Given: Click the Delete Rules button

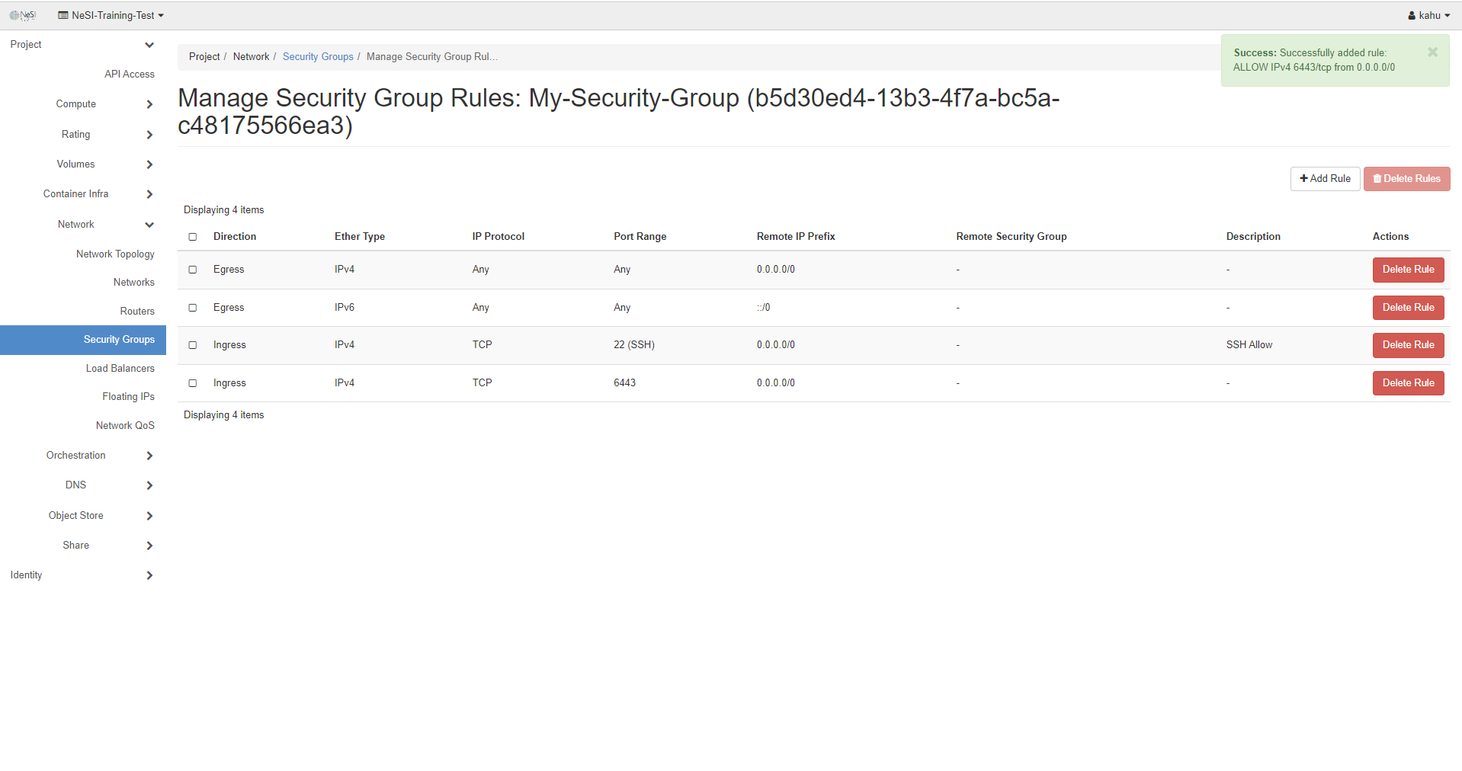Looking at the screenshot, I should point(1406,179).
